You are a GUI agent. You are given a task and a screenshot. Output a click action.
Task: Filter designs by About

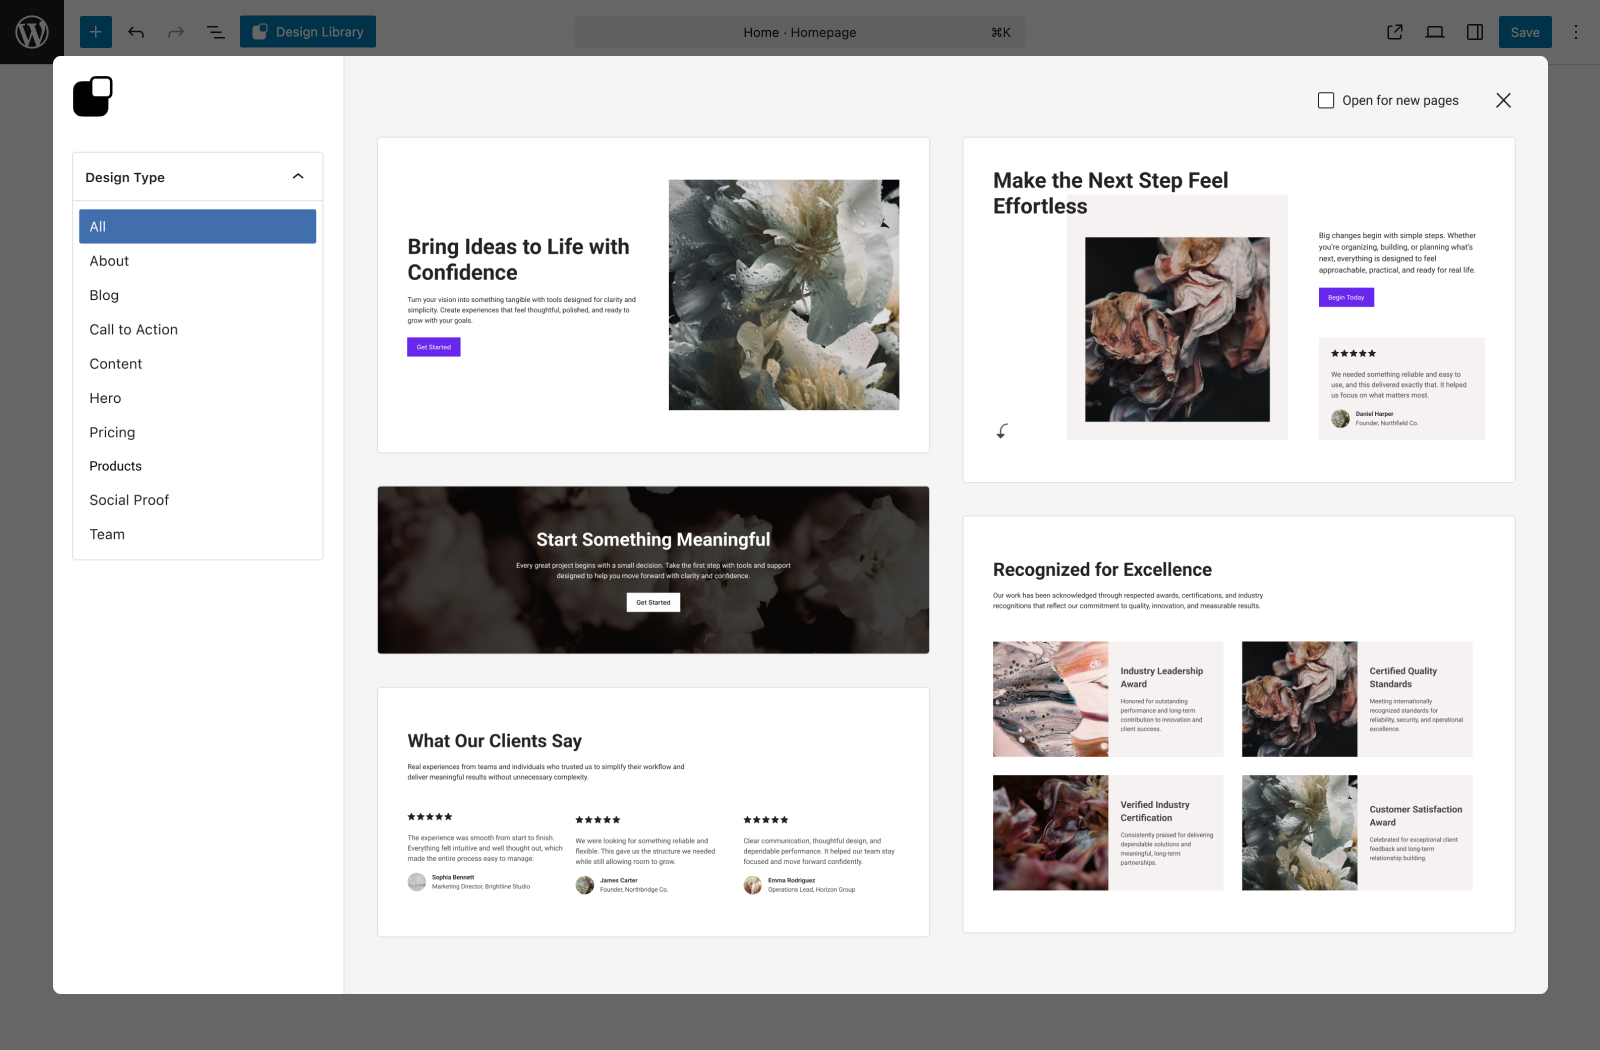tap(198, 261)
